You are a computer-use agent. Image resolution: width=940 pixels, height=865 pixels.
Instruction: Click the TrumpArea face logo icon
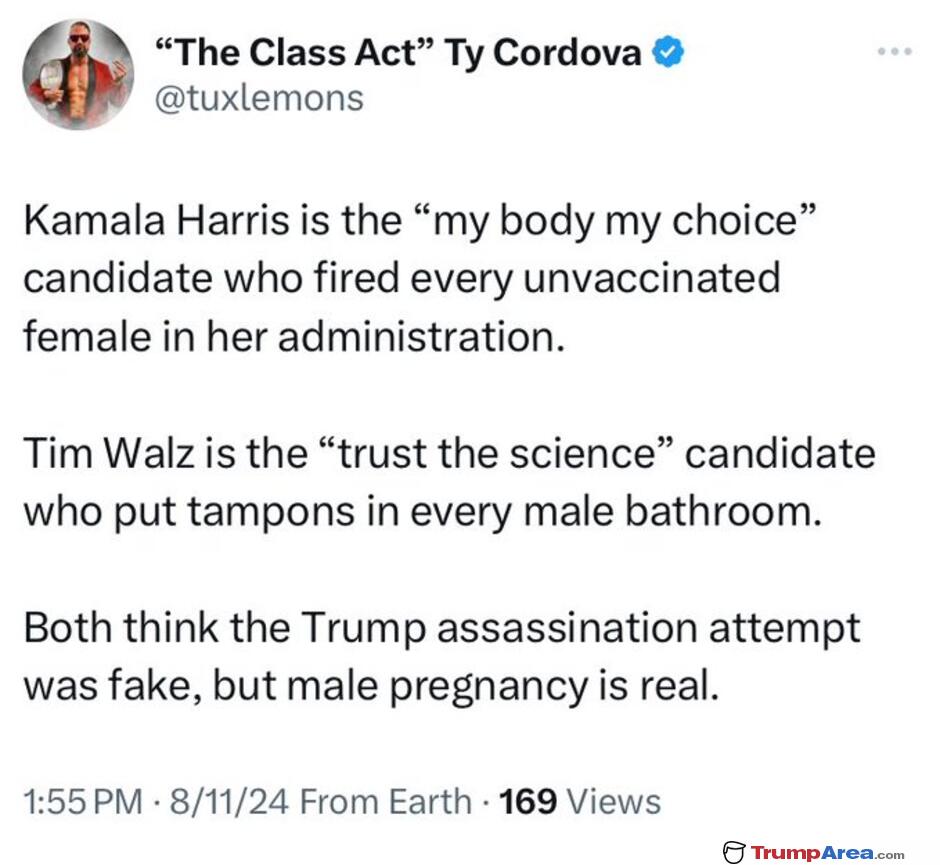(734, 852)
